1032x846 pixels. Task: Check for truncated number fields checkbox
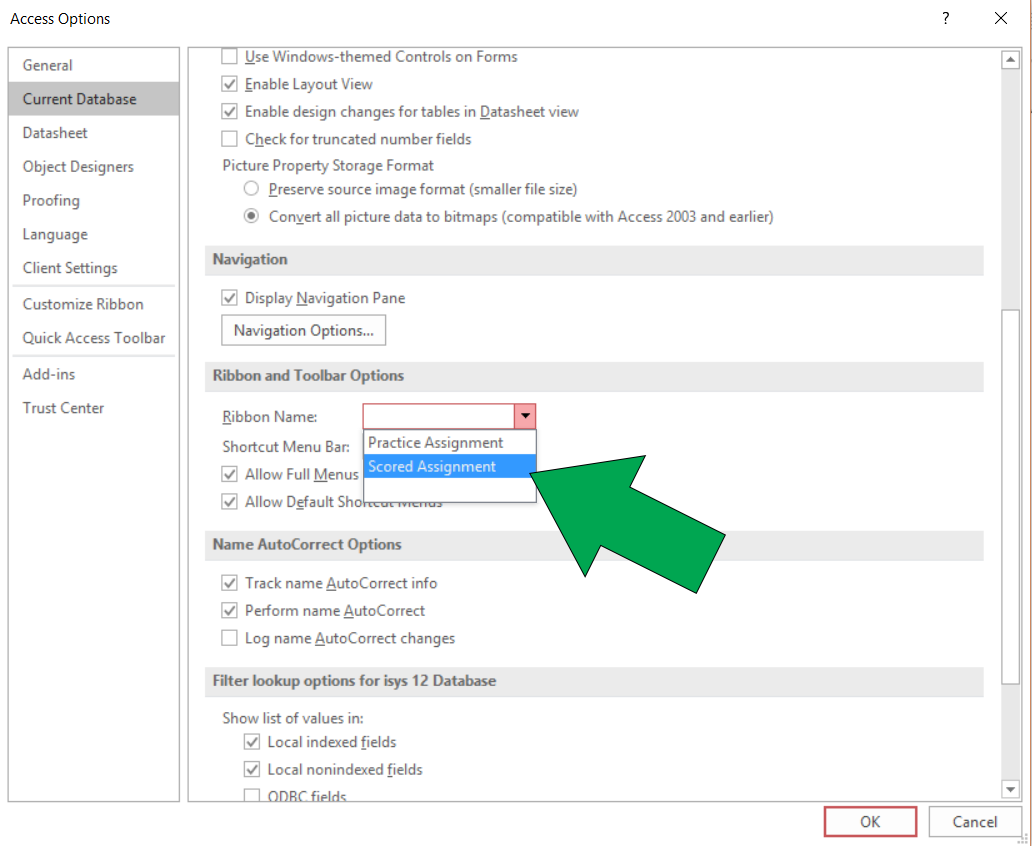(x=229, y=140)
